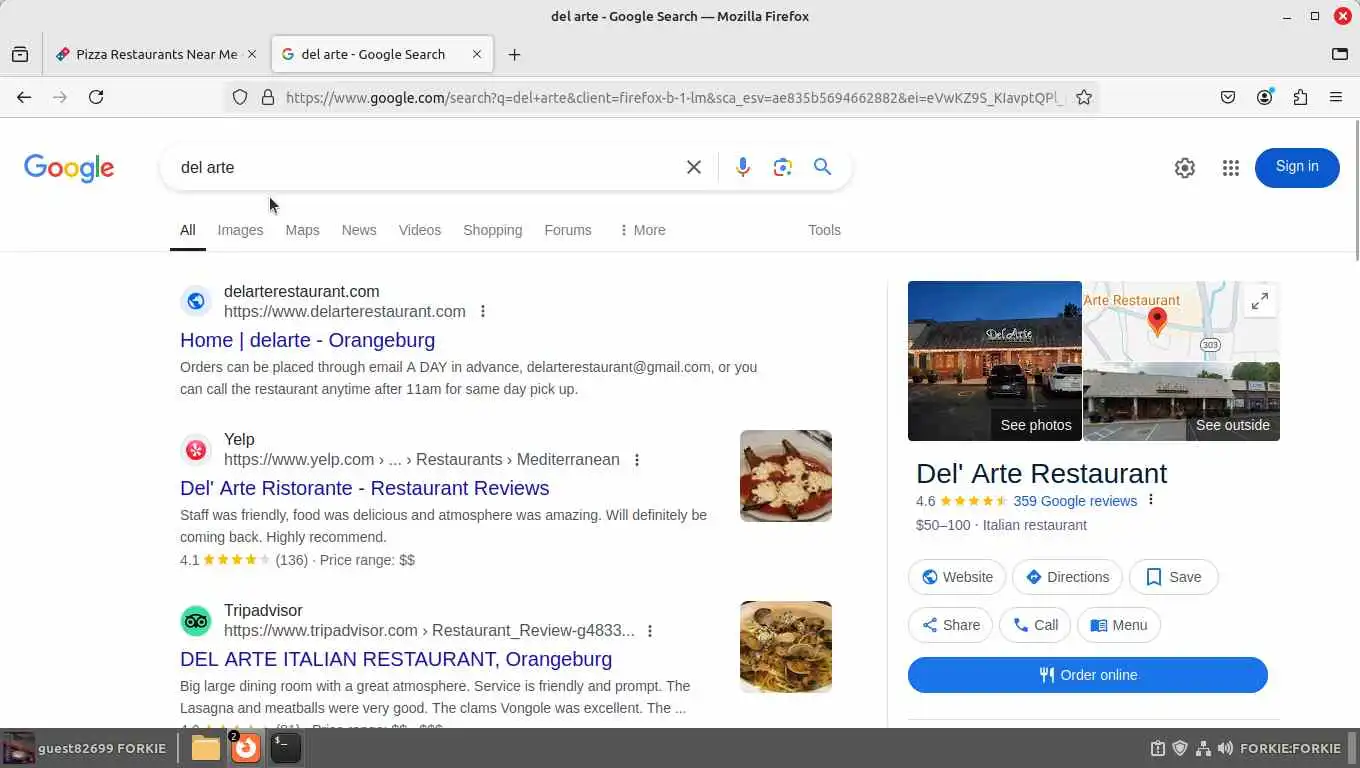Click the red map location pin

1157,321
